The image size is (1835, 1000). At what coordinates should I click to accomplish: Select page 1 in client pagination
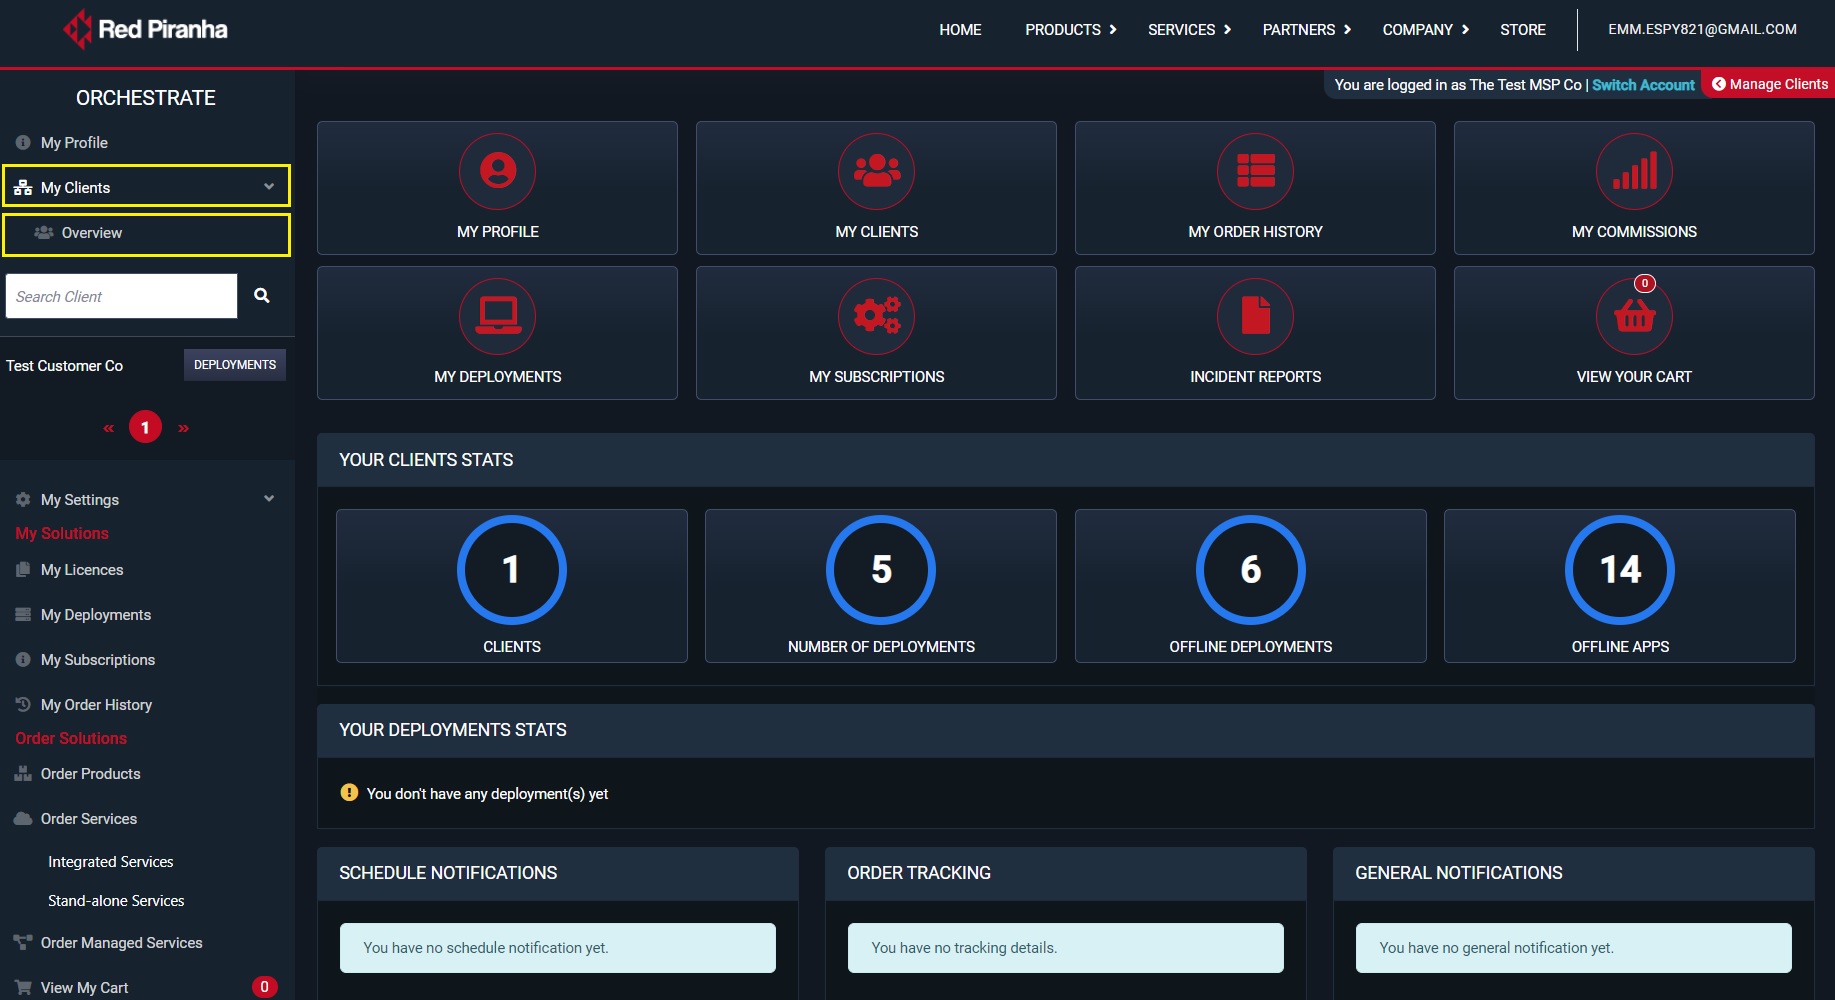coord(145,427)
